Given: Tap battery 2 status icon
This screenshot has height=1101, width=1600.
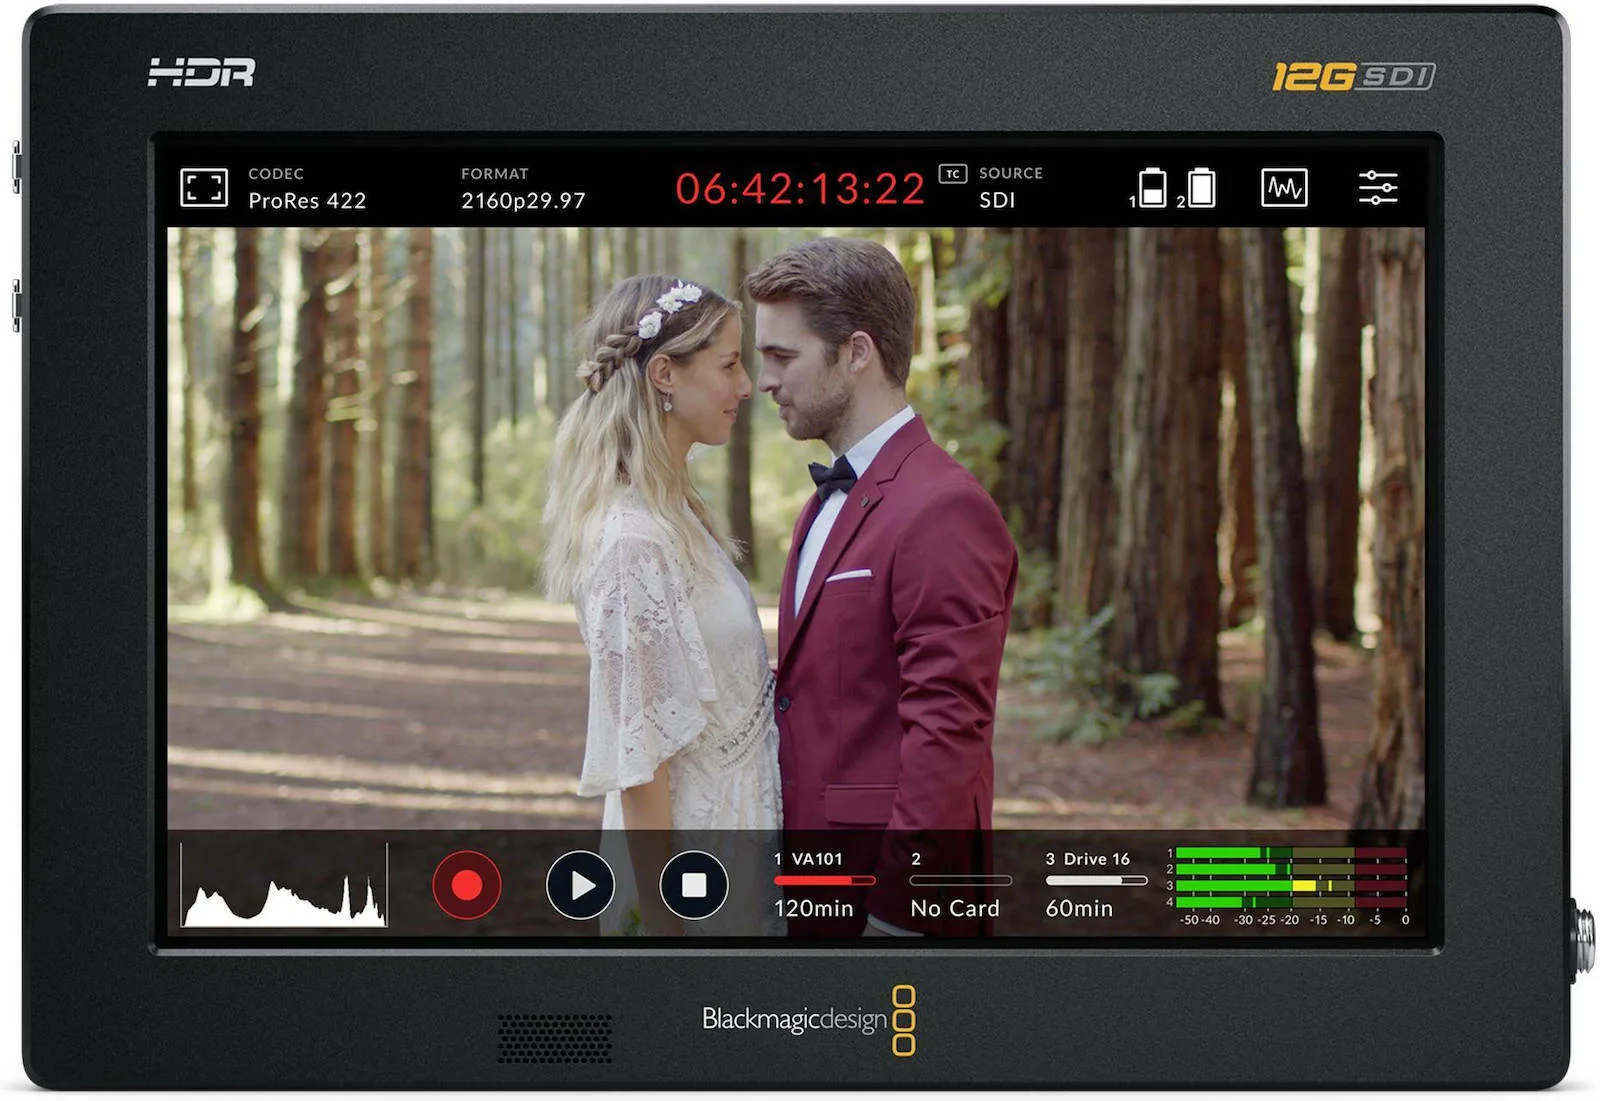Looking at the screenshot, I should [1198, 188].
